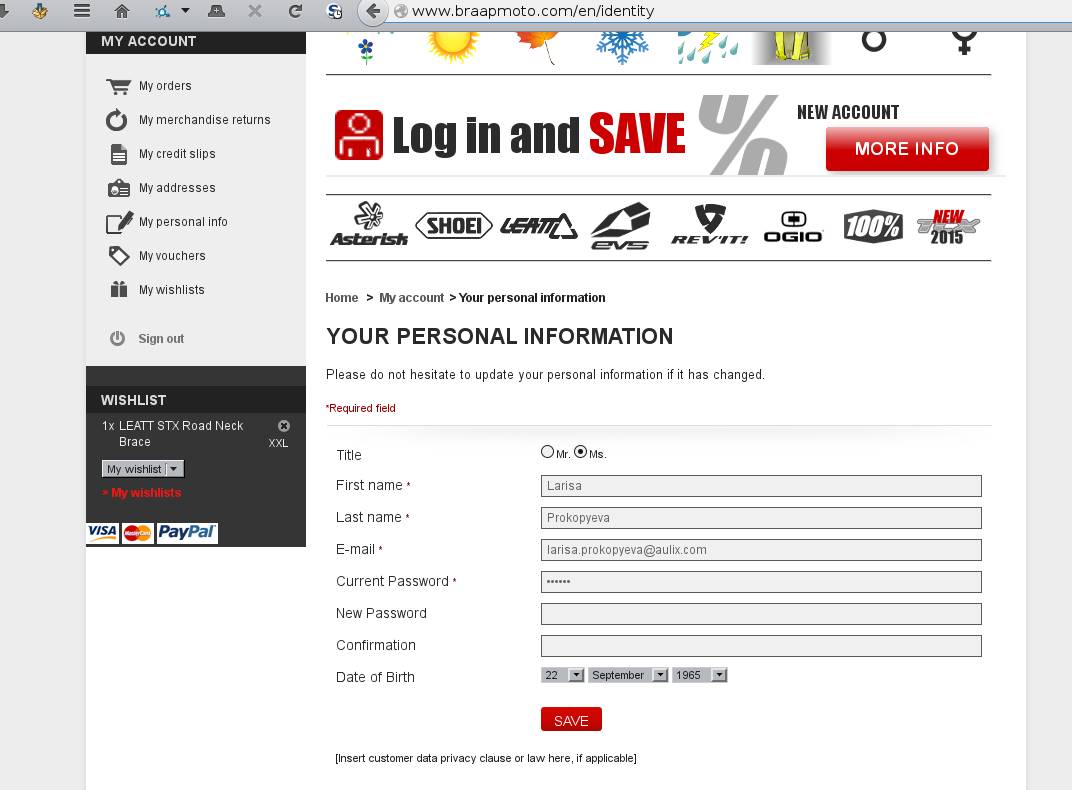This screenshot has height=790, width=1072.
Task: Click the browser back arrow button
Action: click(x=373, y=11)
